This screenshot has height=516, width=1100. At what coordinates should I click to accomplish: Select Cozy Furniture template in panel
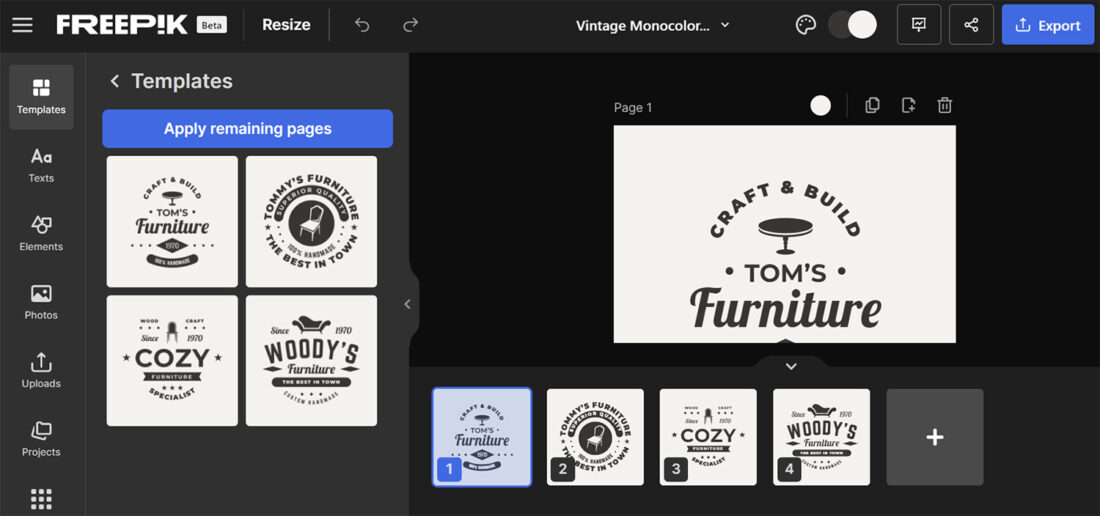173,361
